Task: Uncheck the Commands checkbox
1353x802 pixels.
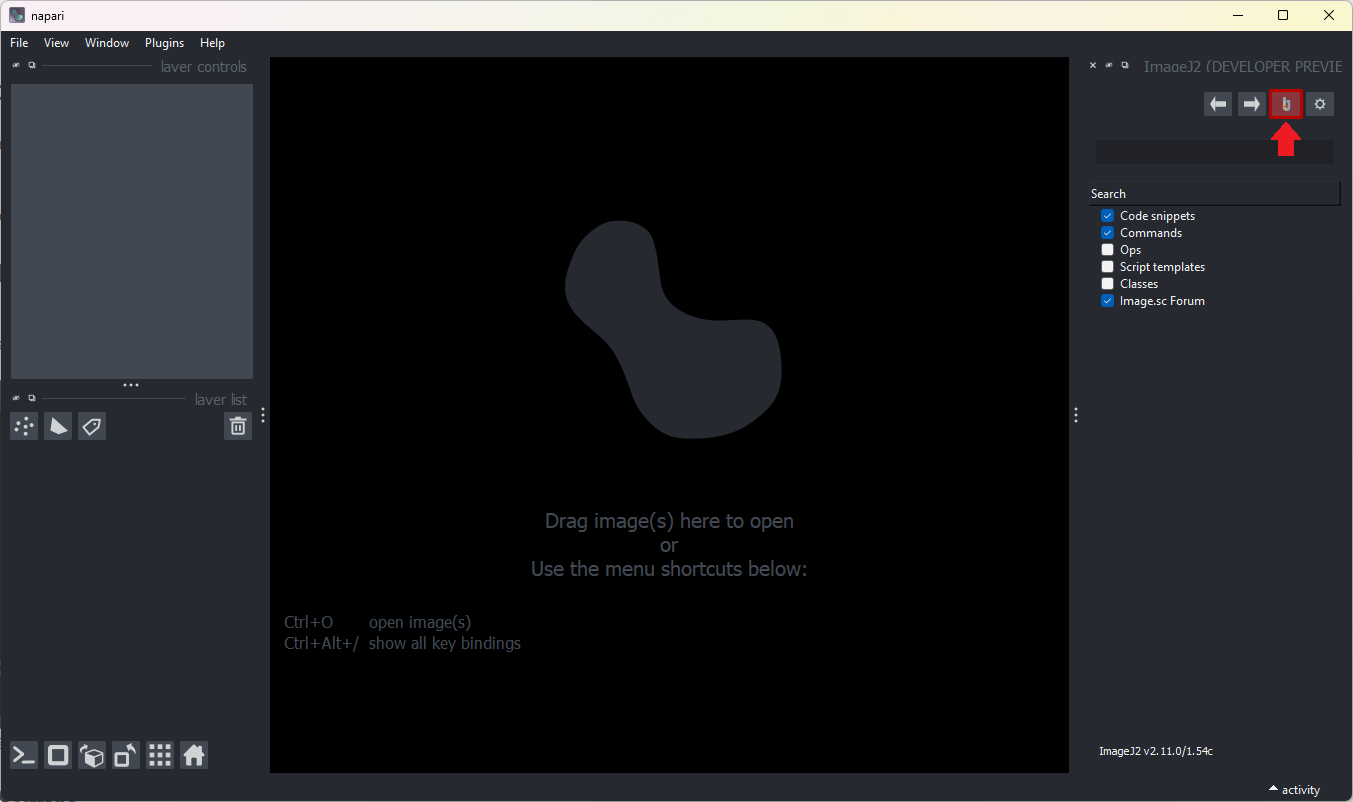Action: click(x=1108, y=233)
